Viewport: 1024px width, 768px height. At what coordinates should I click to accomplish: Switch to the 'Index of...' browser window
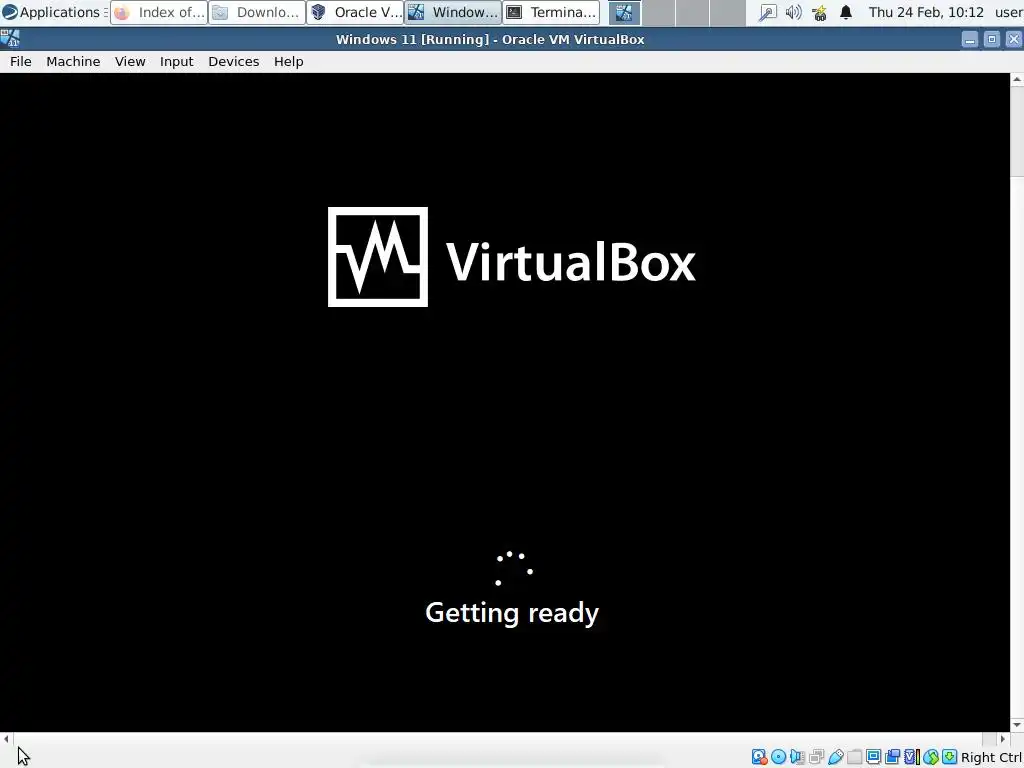point(159,12)
